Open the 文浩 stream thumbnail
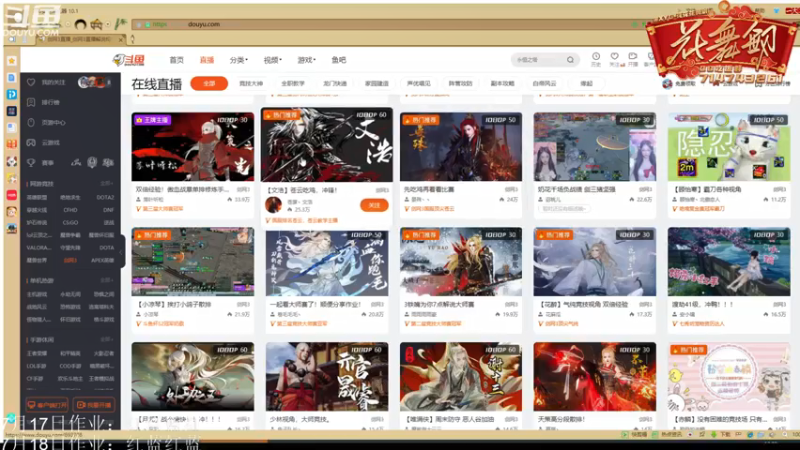 click(327, 145)
